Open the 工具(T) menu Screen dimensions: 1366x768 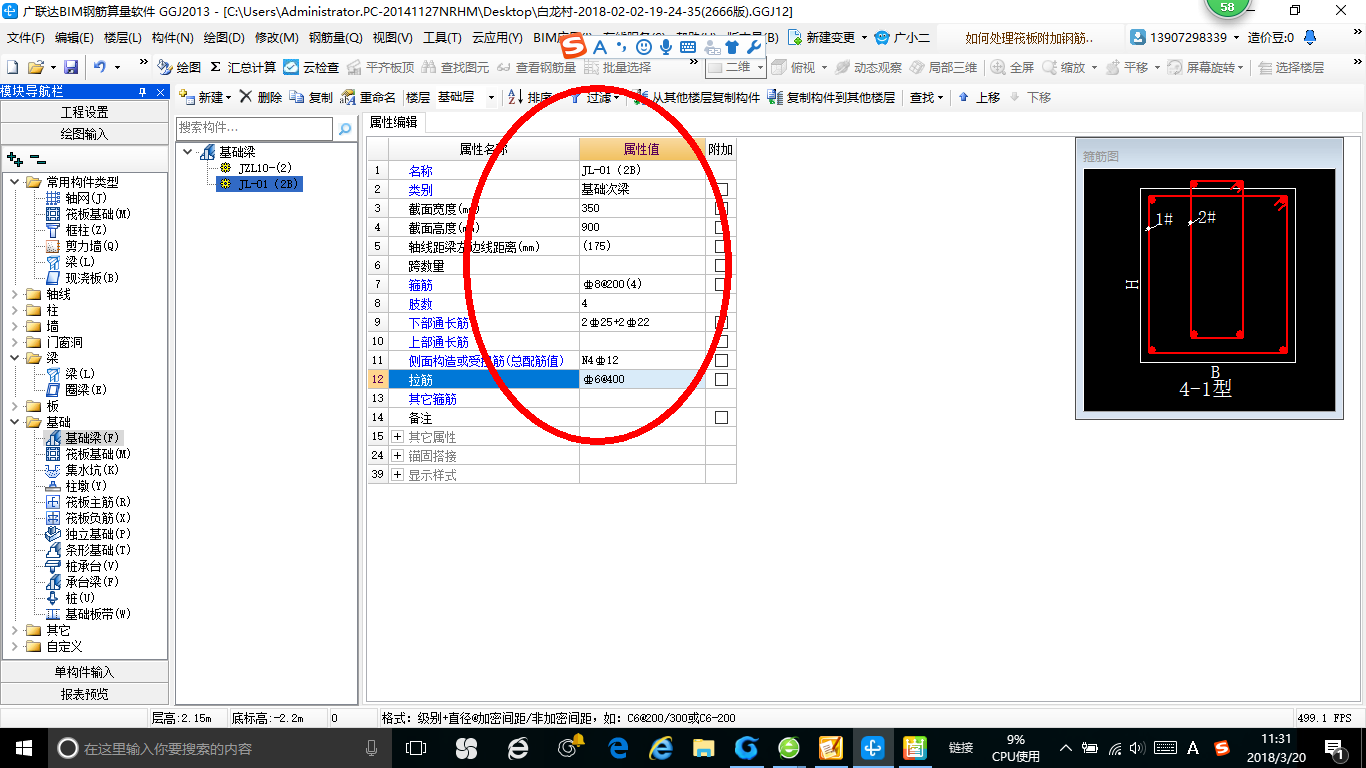(x=442, y=37)
